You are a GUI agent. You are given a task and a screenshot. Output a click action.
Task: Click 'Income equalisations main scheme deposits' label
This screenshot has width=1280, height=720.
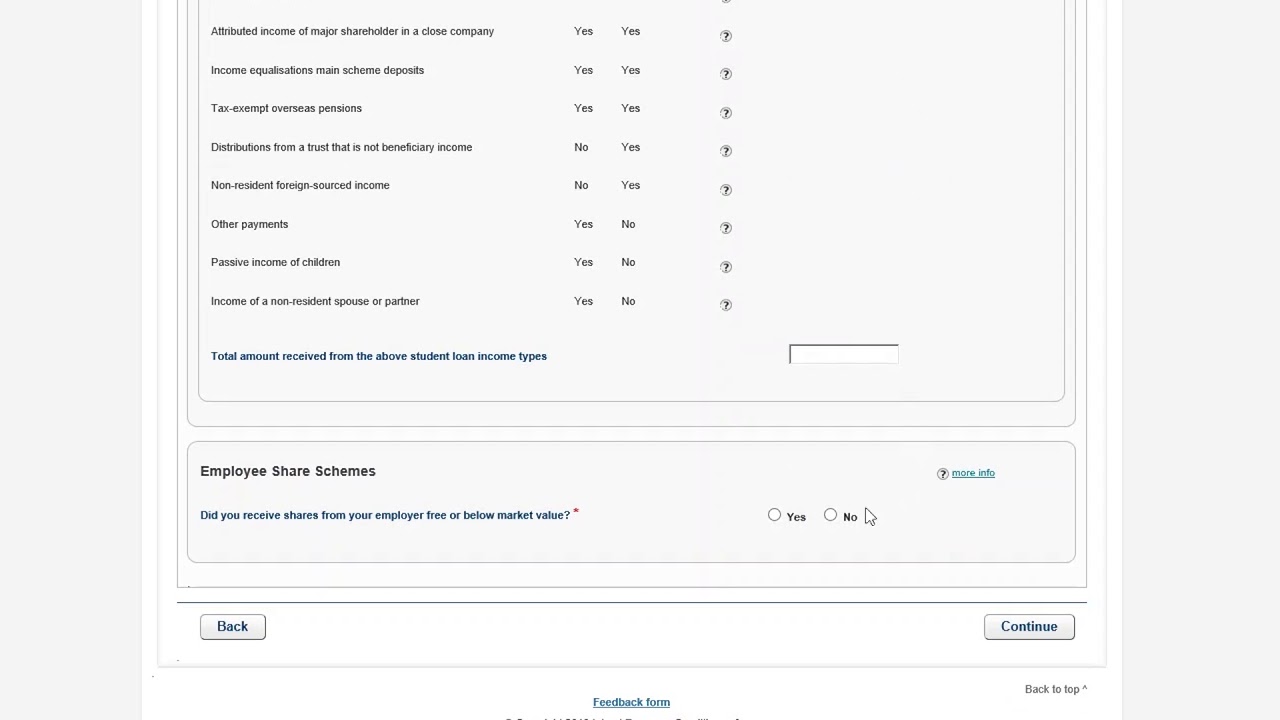coord(317,70)
